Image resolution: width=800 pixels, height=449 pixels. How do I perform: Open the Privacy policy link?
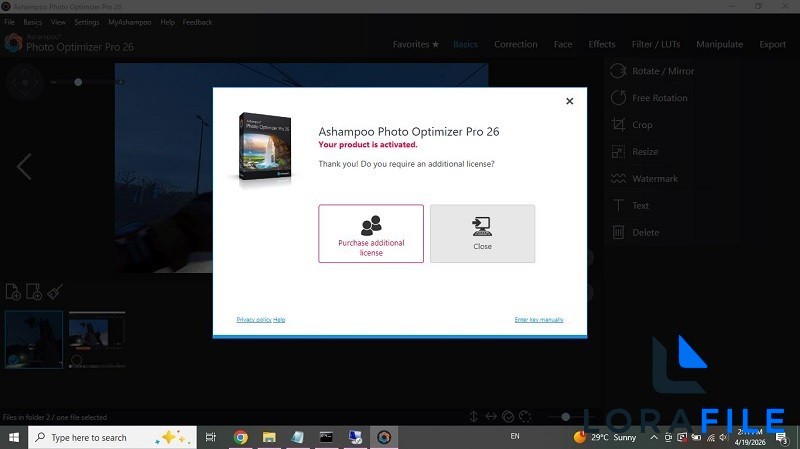(x=254, y=319)
